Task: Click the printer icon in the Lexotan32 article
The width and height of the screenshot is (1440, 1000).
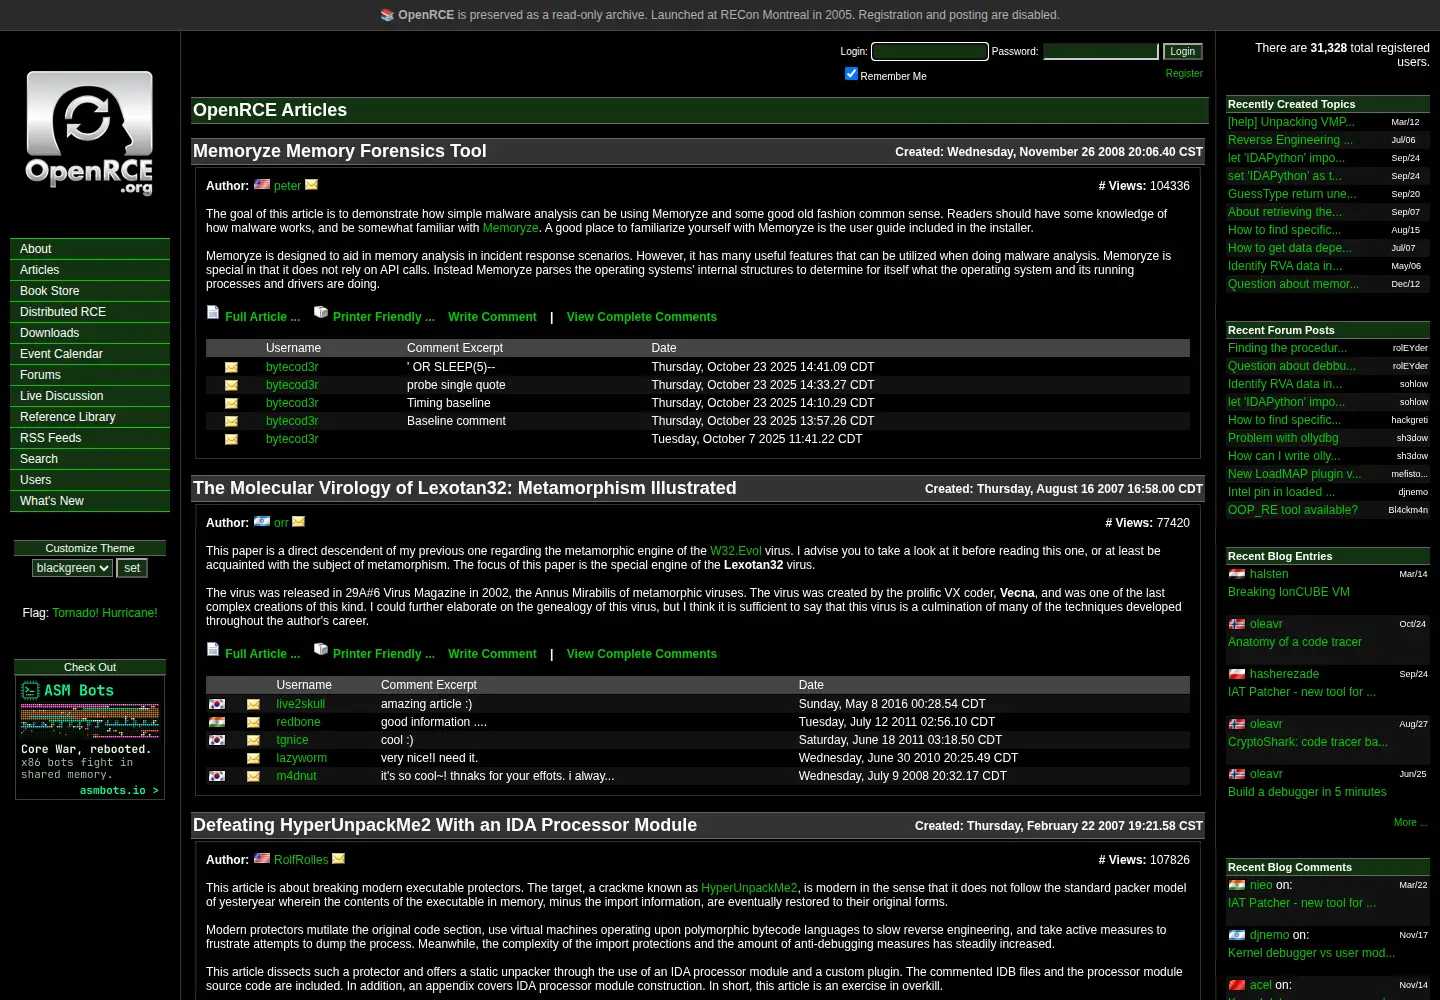Action: 321,650
